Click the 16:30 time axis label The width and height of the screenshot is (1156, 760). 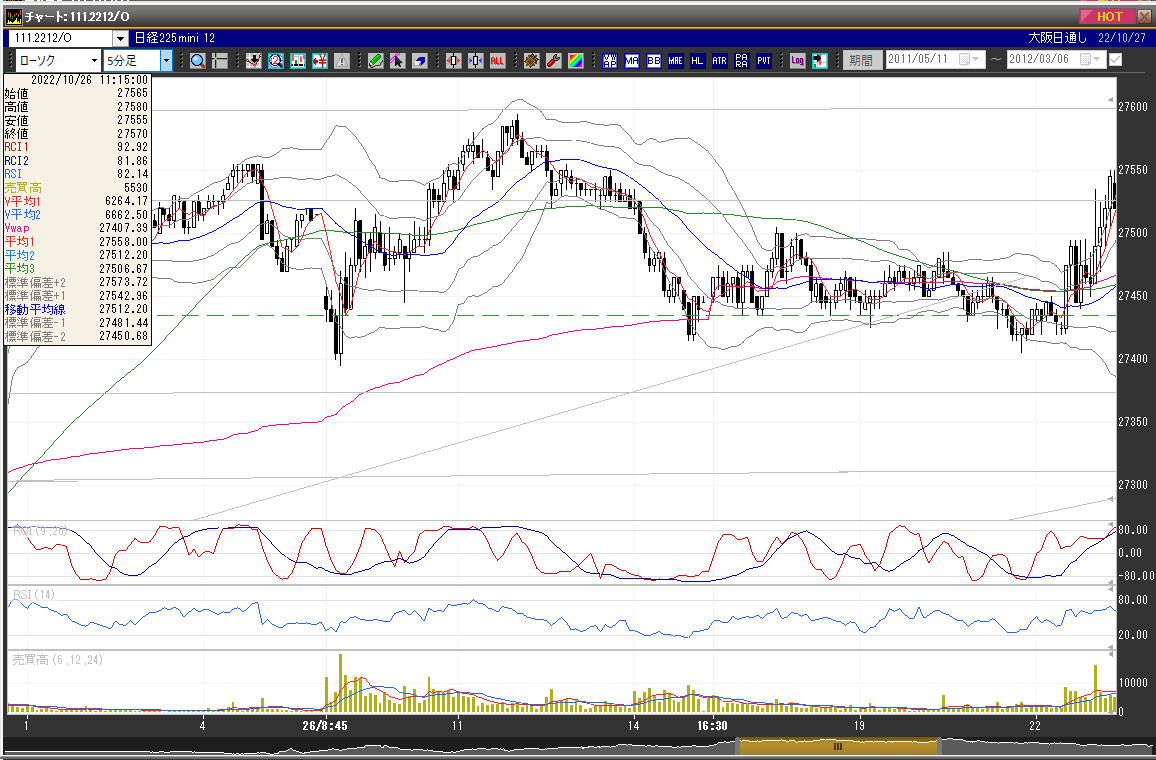[712, 726]
